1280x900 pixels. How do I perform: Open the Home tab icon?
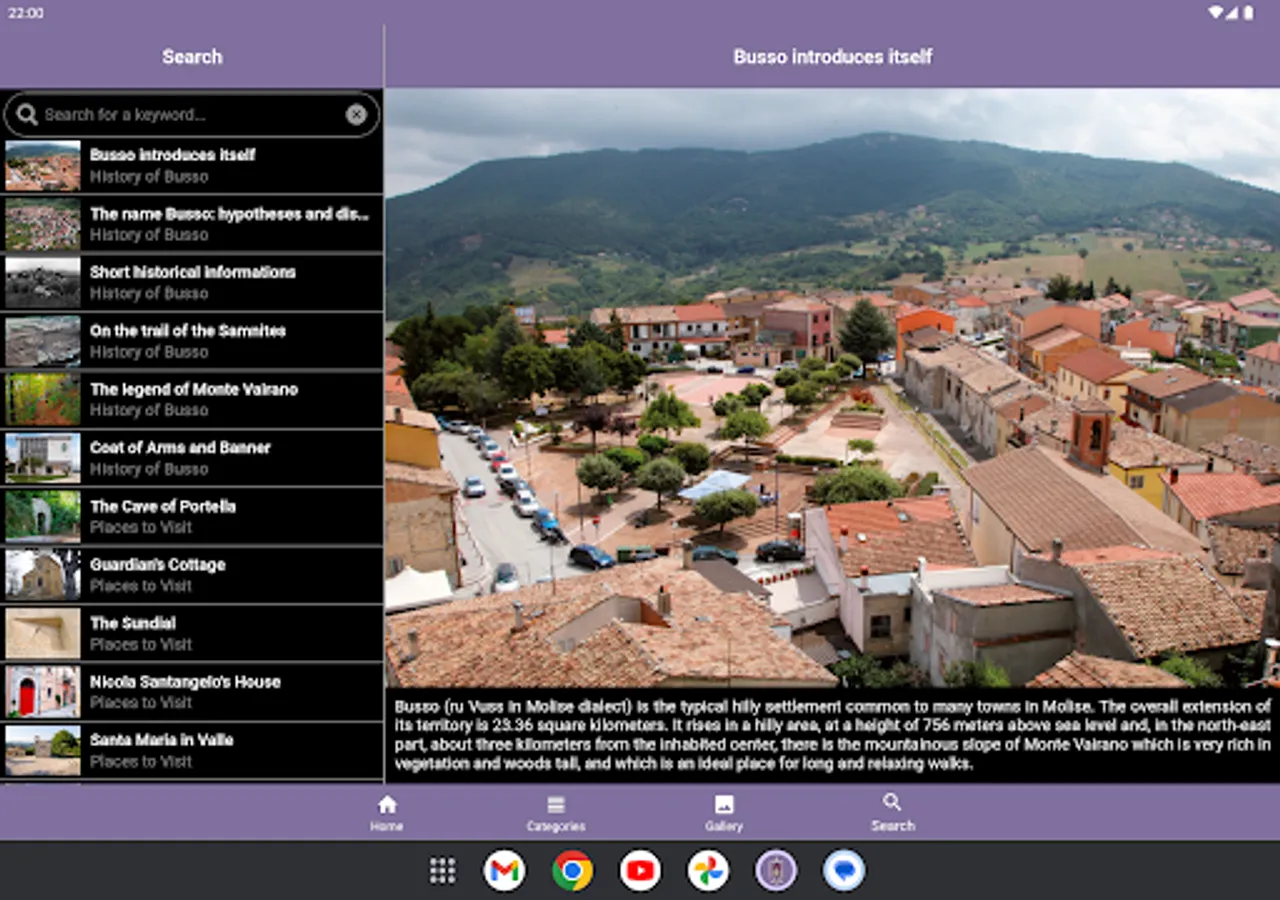(387, 804)
